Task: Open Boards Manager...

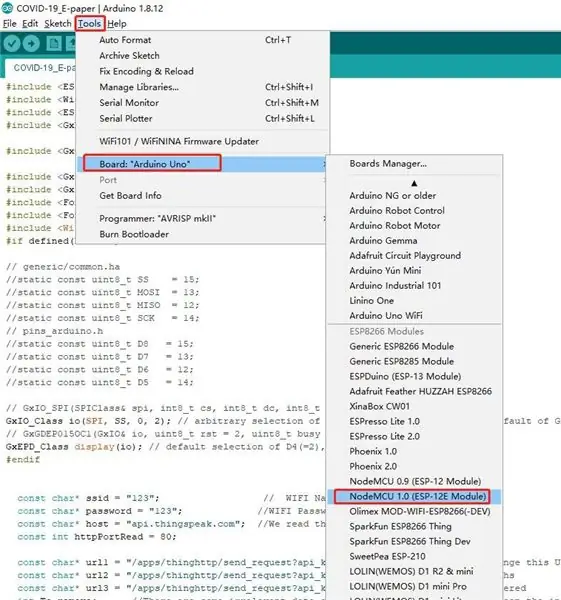Action: coord(414,164)
